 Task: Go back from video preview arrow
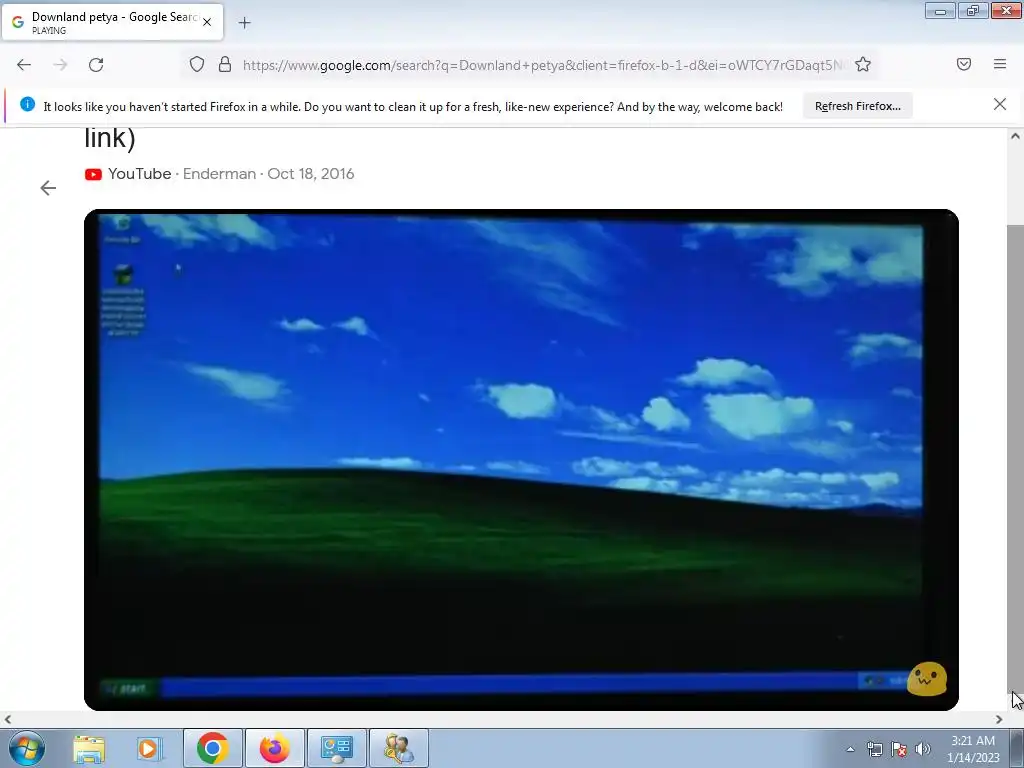pos(48,188)
